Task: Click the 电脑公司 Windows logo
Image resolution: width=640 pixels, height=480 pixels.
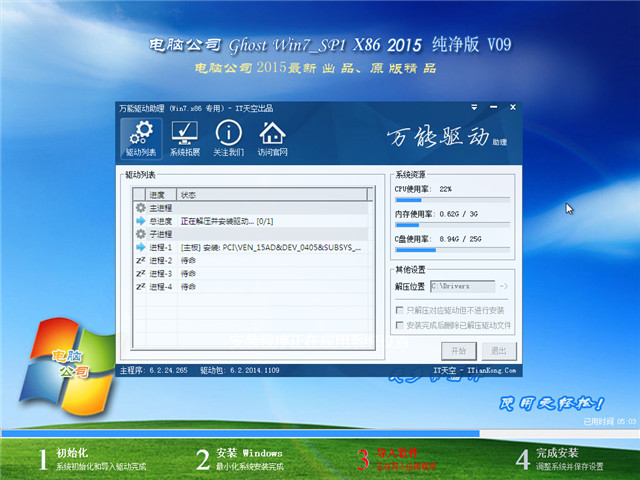Action: [x=68, y=366]
